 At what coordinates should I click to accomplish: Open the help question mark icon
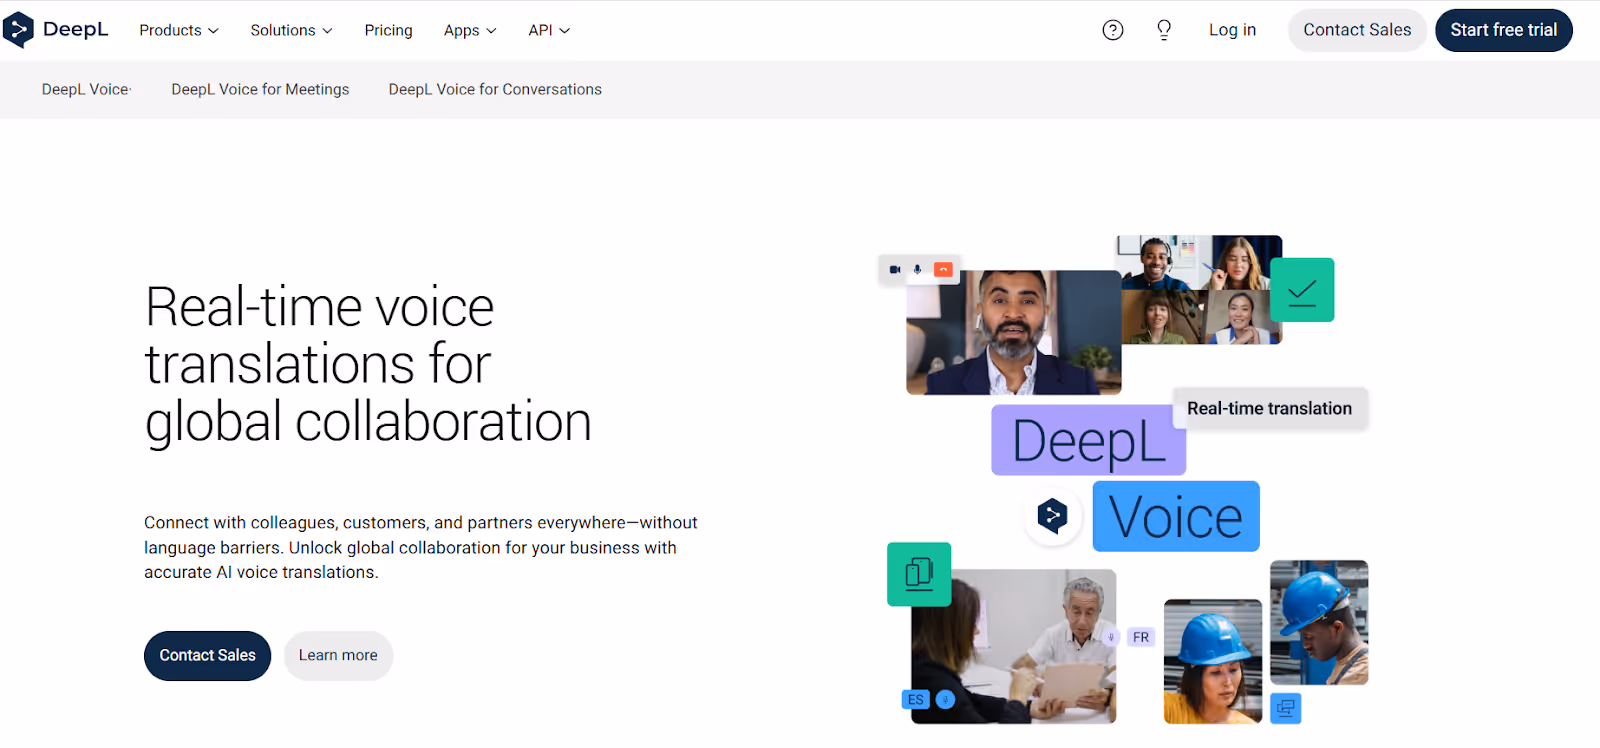(x=1113, y=30)
